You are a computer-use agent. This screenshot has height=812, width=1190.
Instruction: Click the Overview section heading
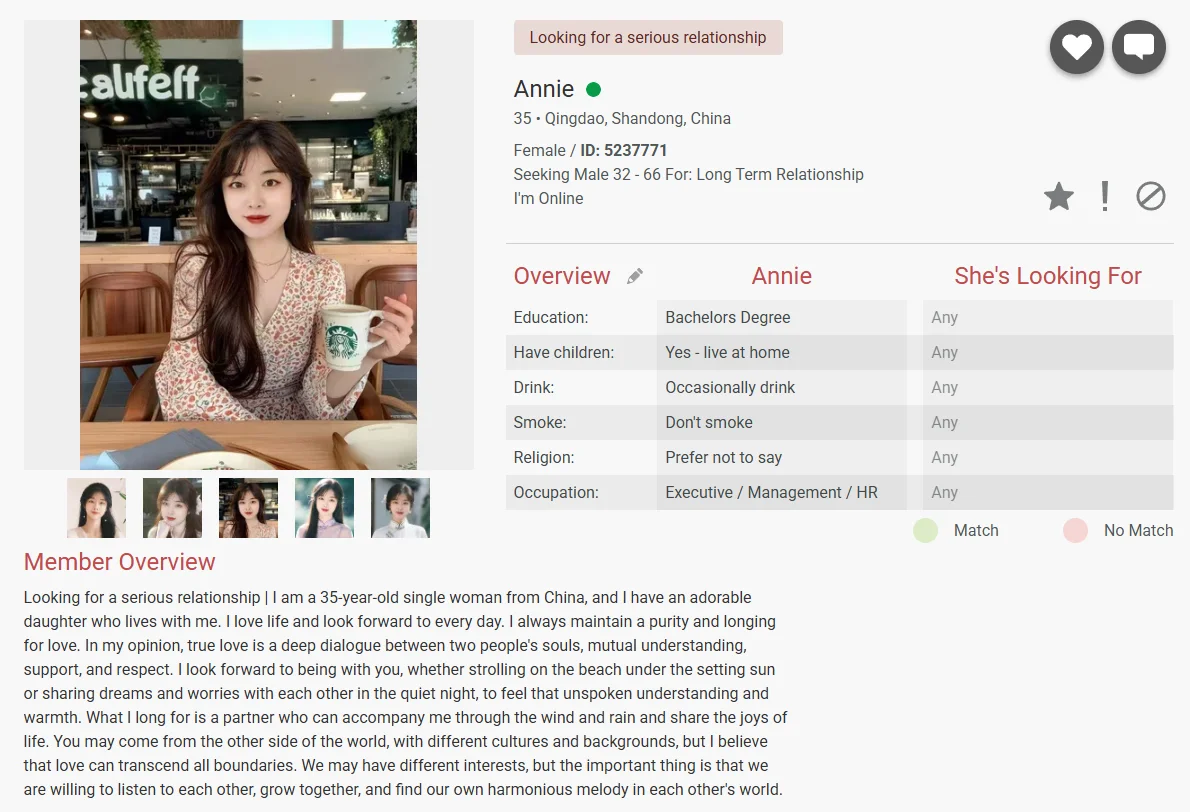coord(562,276)
